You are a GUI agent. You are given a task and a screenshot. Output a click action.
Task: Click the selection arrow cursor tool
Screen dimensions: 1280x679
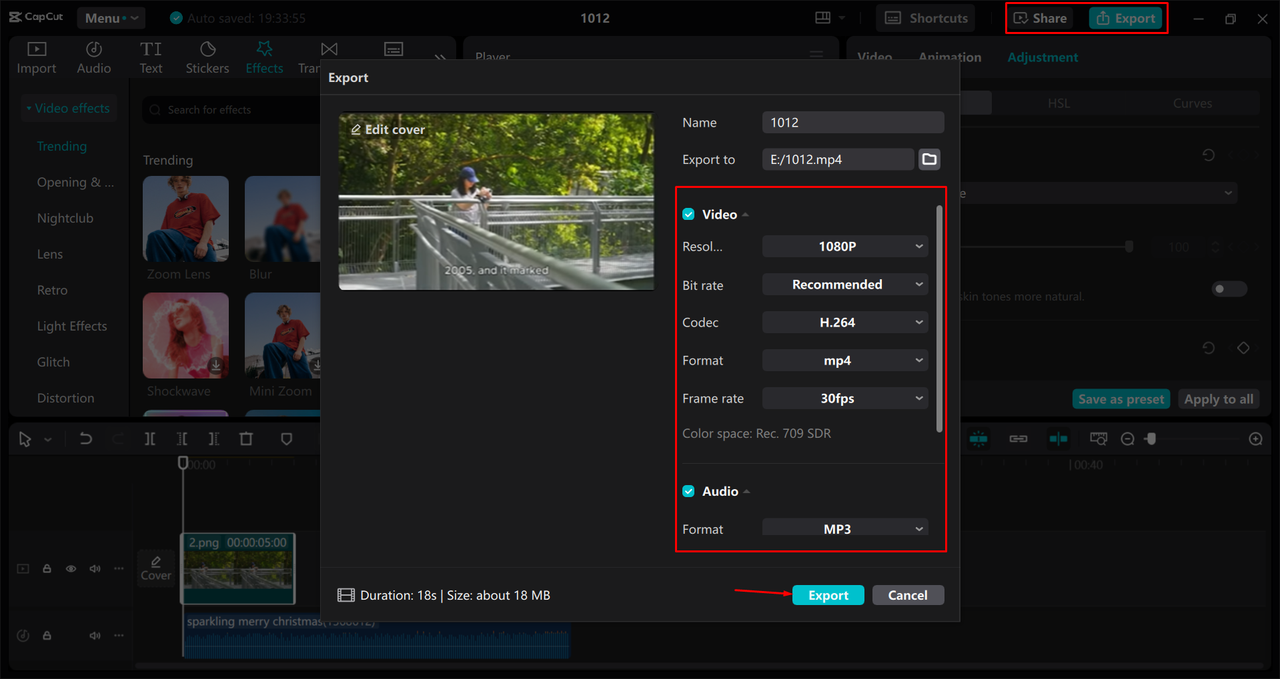click(25, 439)
